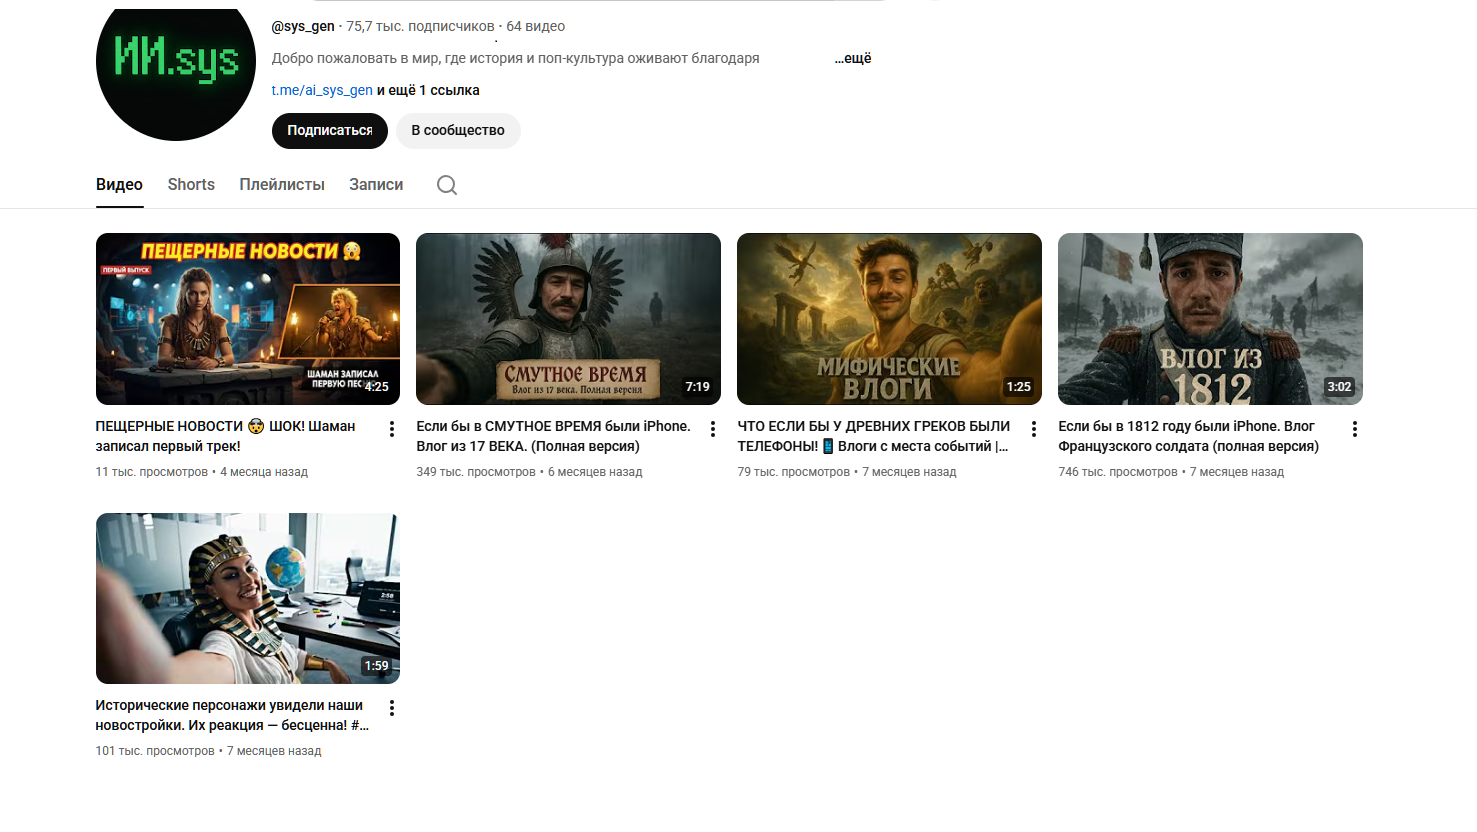Open the МИФИЧЕСКИЕ ВЛОГИ video thumbnail

click(x=889, y=319)
